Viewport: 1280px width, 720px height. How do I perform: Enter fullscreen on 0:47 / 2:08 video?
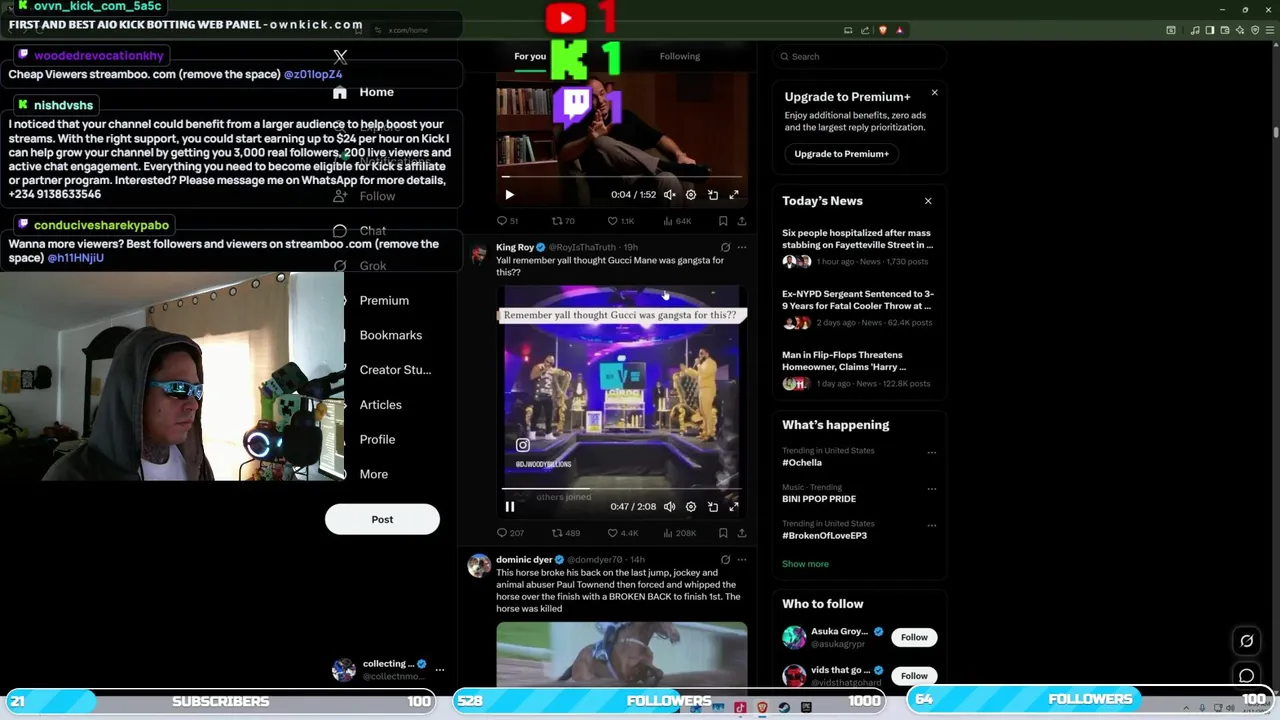[x=734, y=507]
